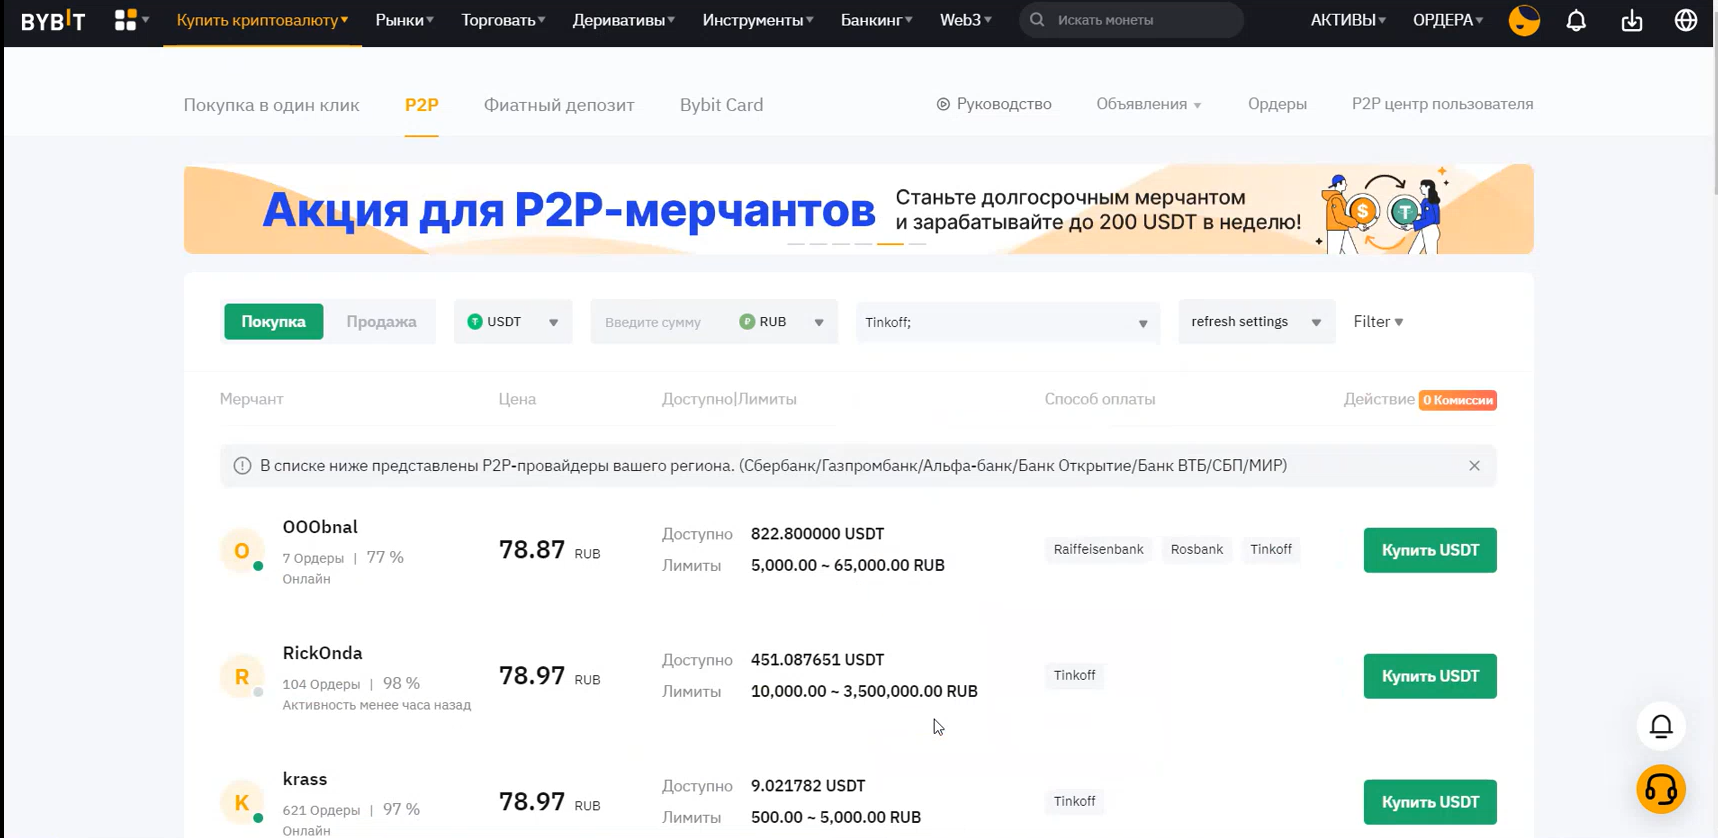The image size is (1718, 838).
Task: Buy USDT from OOObnal
Action: coord(1430,550)
